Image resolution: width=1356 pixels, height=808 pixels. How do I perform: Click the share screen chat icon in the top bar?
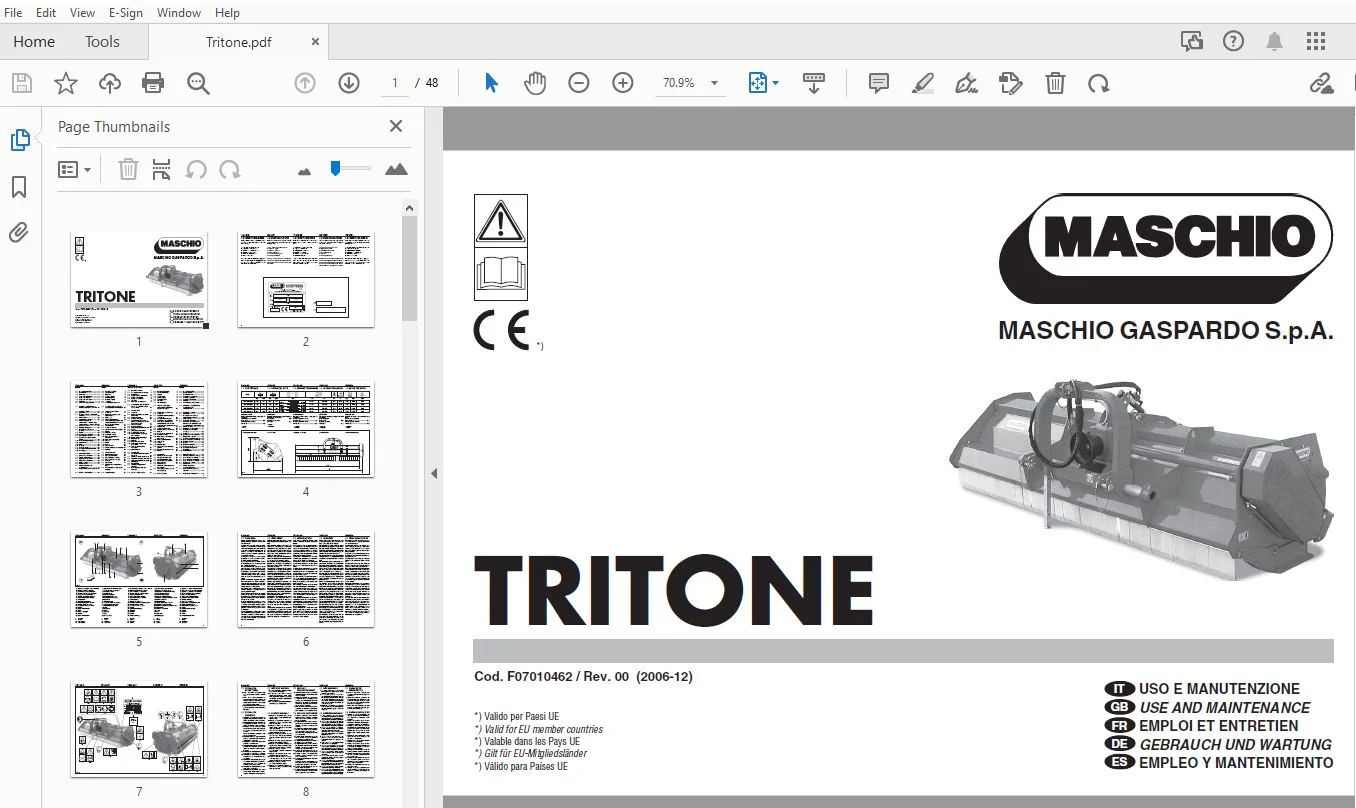1191,41
